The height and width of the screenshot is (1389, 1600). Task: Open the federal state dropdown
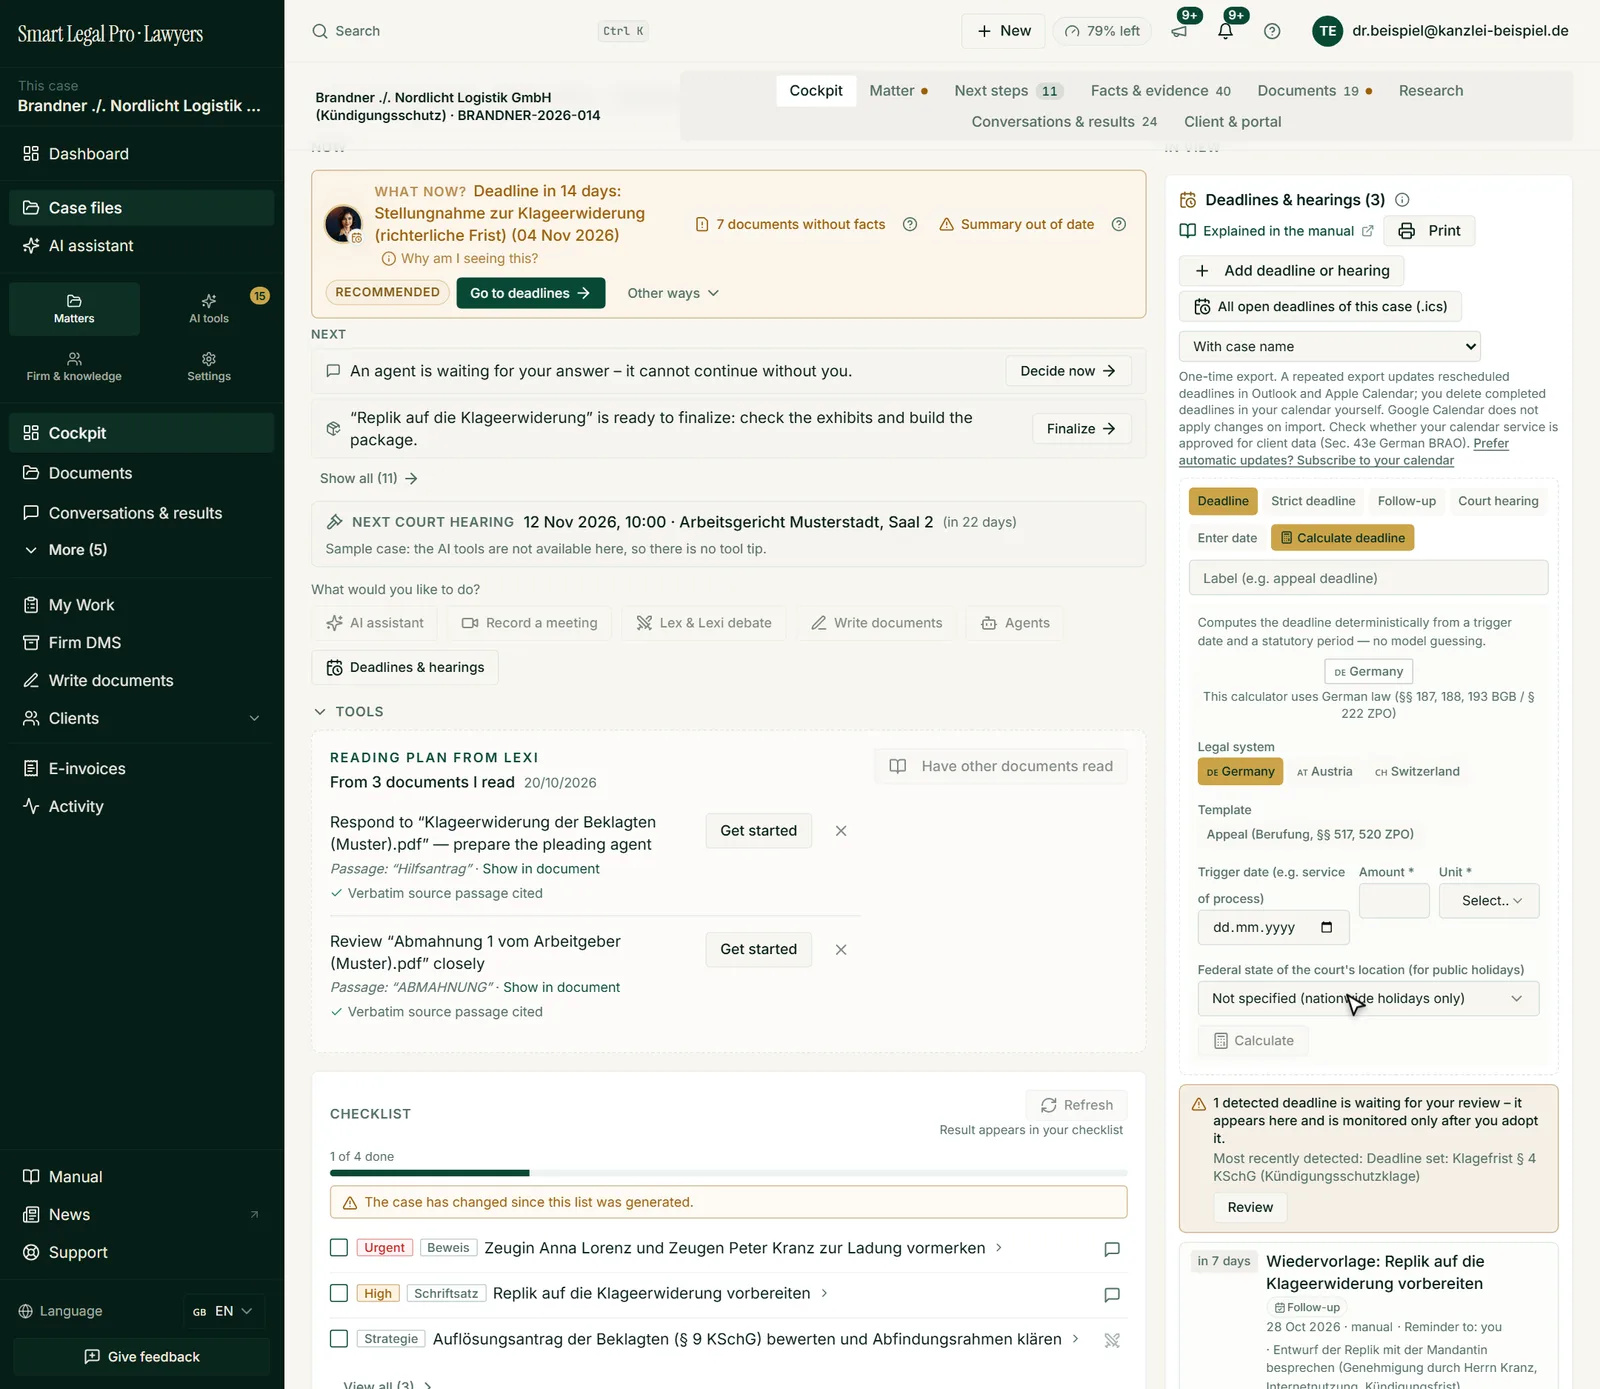[x=1368, y=999]
